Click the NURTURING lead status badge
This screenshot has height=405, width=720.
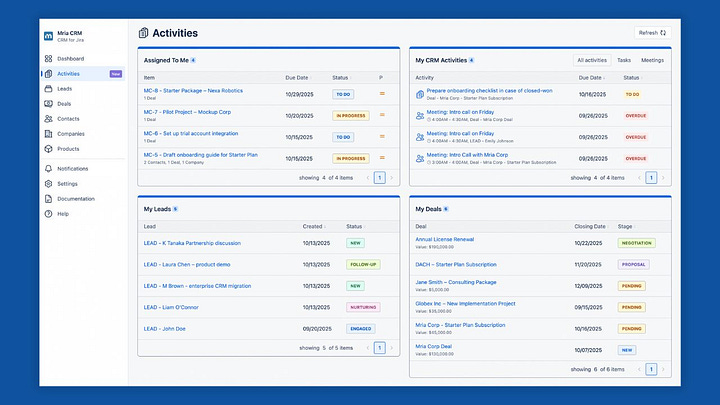coord(363,307)
